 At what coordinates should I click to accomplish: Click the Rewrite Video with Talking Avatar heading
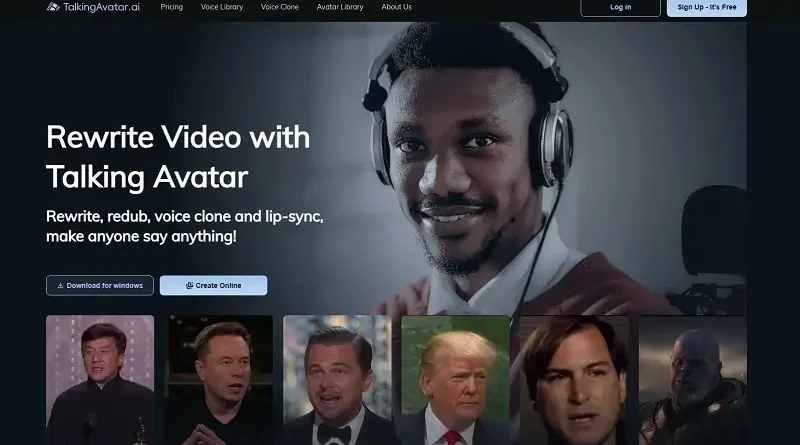pyautogui.click(x=178, y=157)
